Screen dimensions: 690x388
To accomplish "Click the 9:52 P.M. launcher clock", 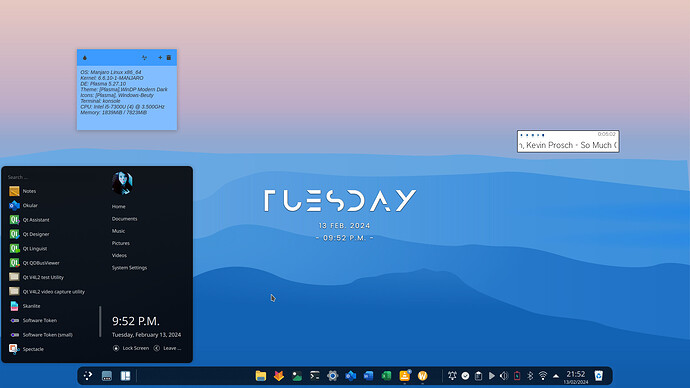I will pos(136,321).
